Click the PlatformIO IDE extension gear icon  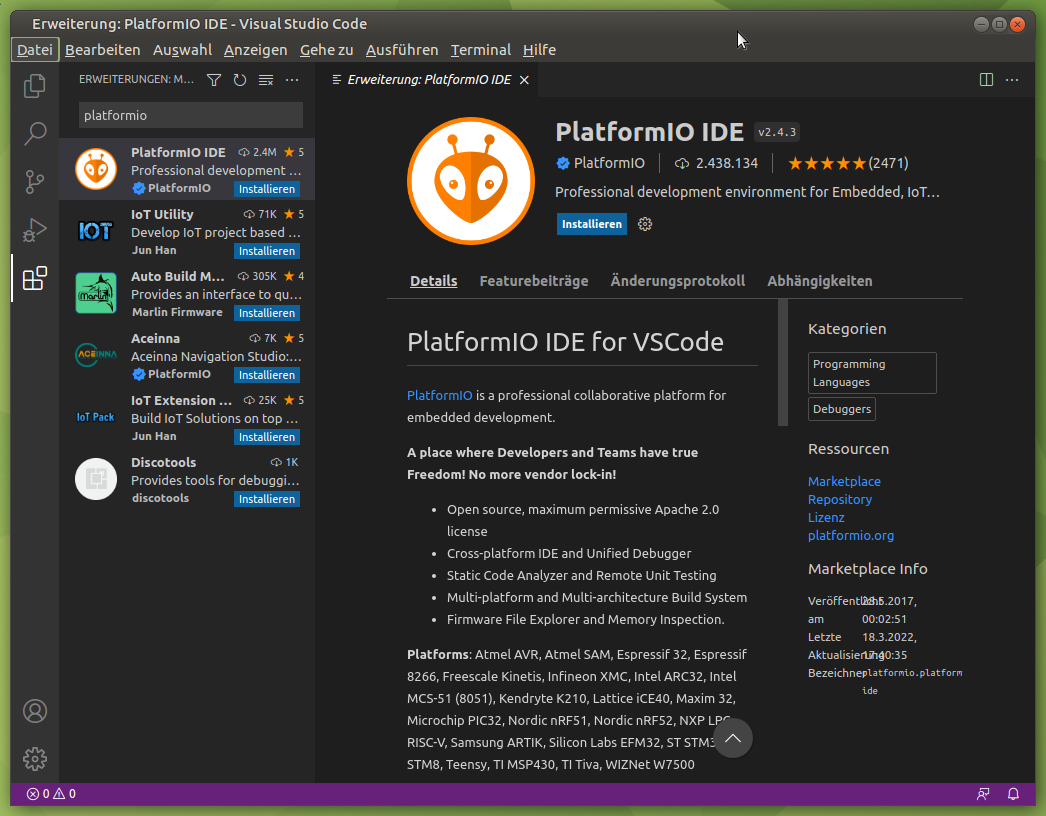(x=644, y=224)
